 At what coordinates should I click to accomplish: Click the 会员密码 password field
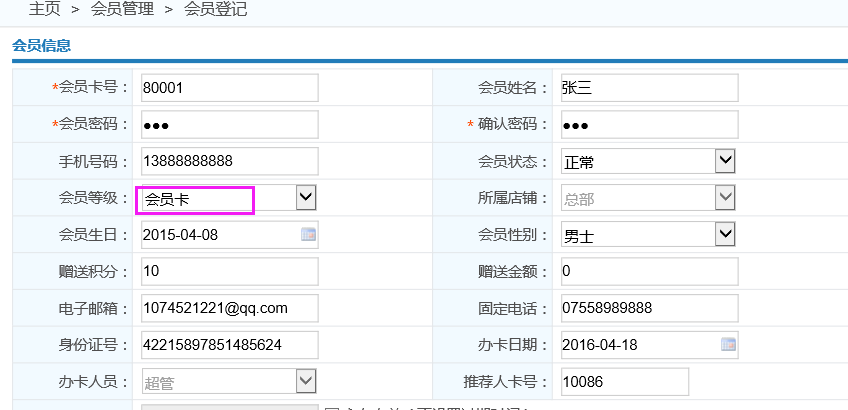point(229,125)
